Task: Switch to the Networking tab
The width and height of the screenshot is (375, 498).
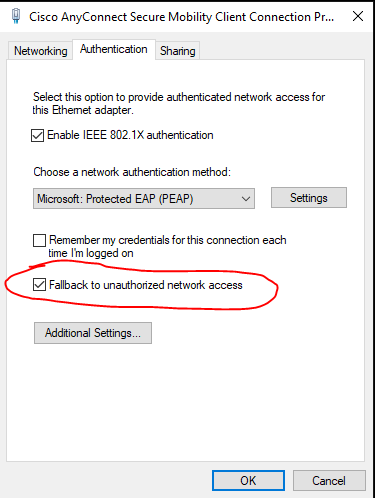Action: pos(40,51)
